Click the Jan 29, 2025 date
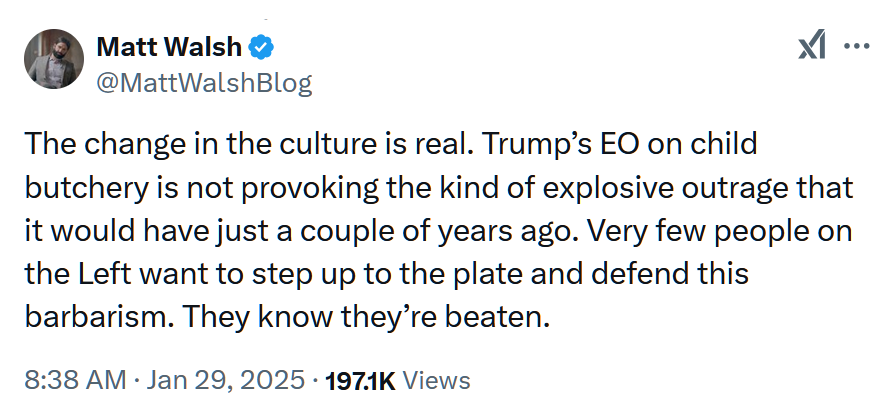889x396 pixels. [226, 379]
